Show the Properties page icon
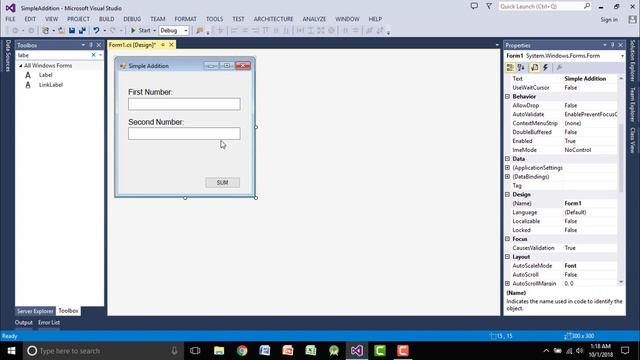Image resolution: width=640 pixels, height=360 pixels. [x=534, y=68]
